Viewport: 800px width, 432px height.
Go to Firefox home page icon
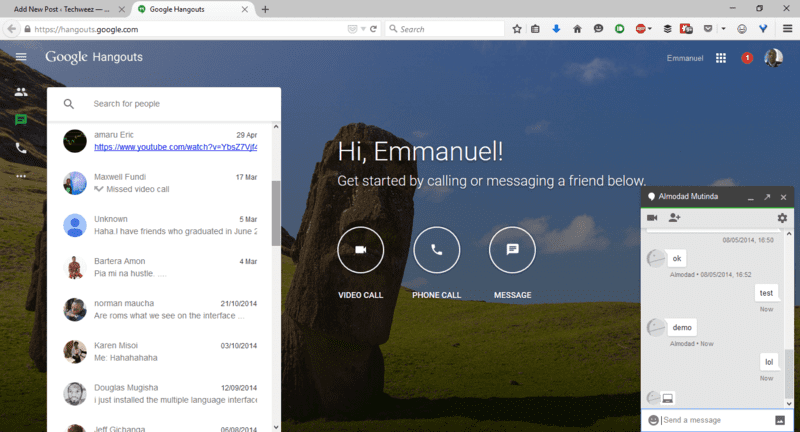[x=577, y=29]
